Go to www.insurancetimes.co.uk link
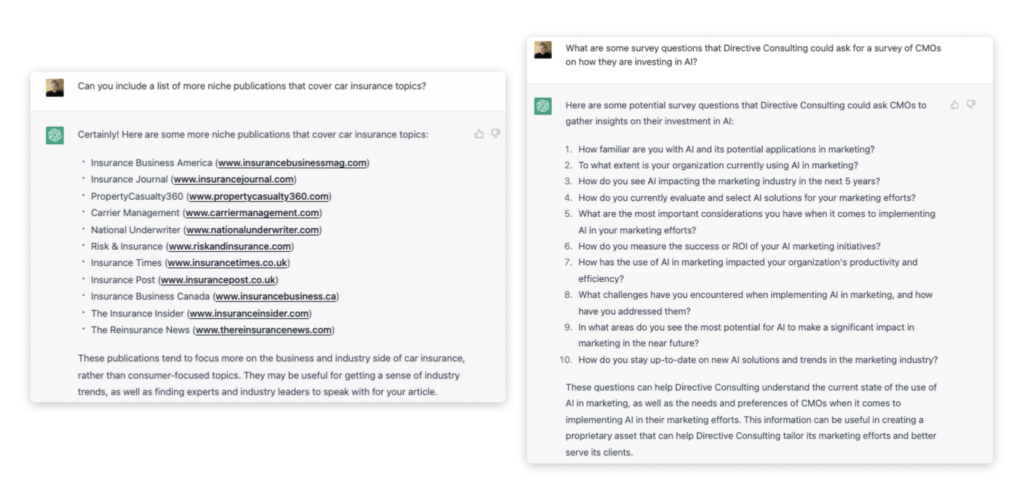This screenshot has width=1024, height=500. pos(227,263)
